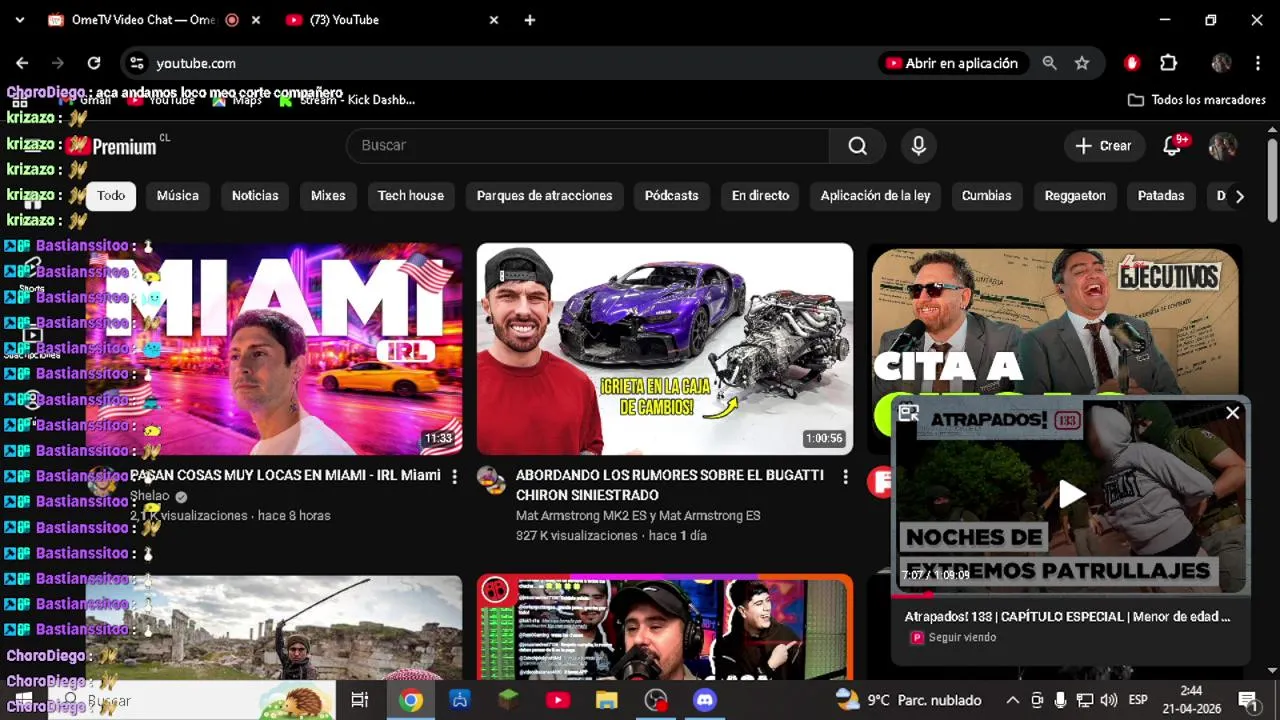Open Windows notification center icon
This screenshot has height=720, width=1280.
(1248, 700)
